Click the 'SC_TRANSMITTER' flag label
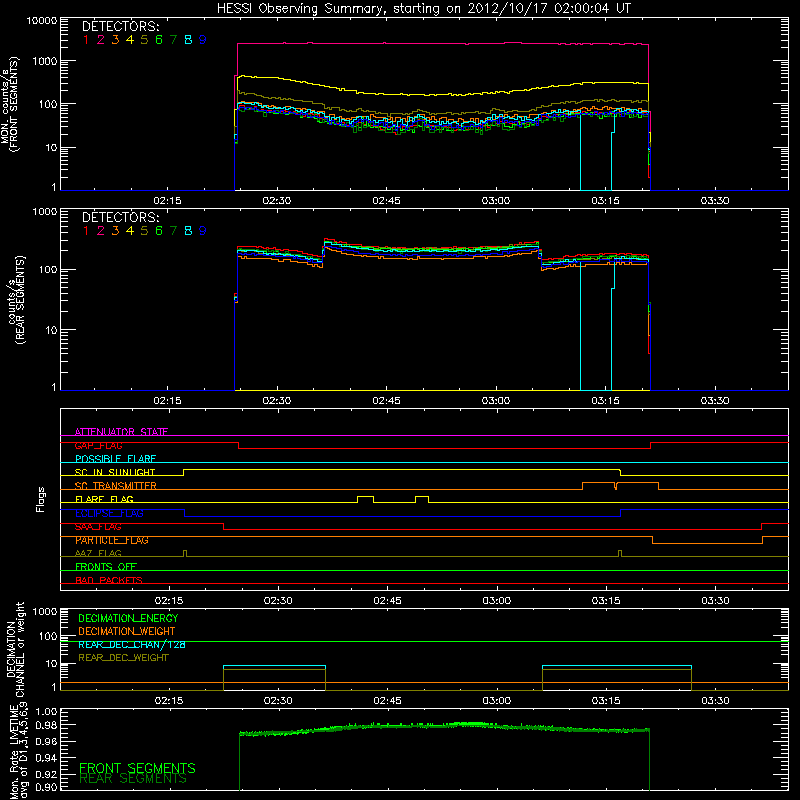 click(x=115, y=485)
